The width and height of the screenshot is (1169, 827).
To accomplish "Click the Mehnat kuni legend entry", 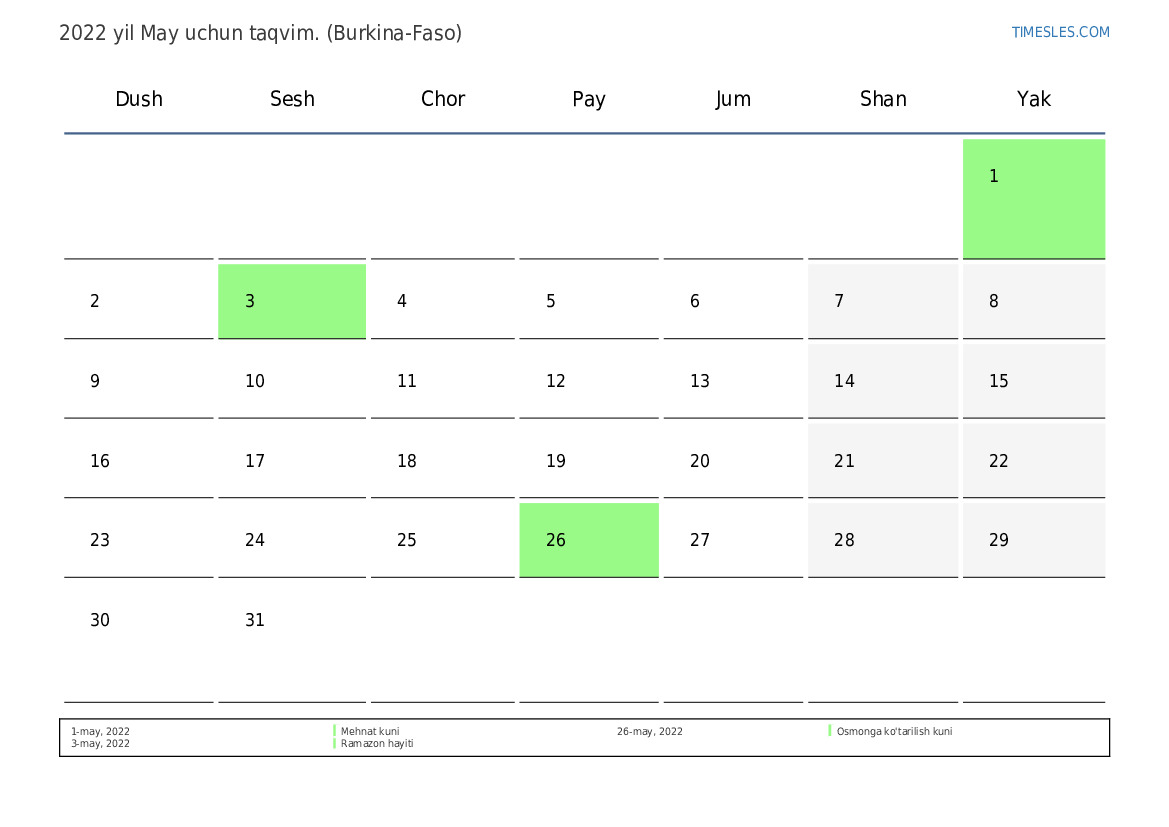I will point(370,732).
